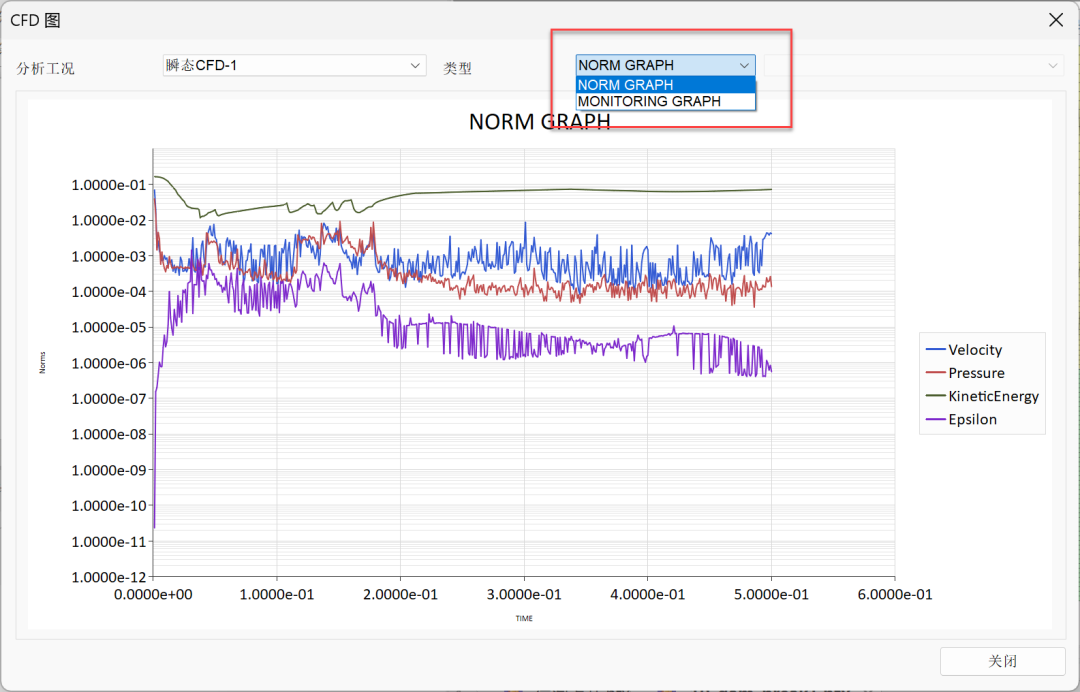Click the 1.0000e-12 y-axis tick label

click(107, 577)
